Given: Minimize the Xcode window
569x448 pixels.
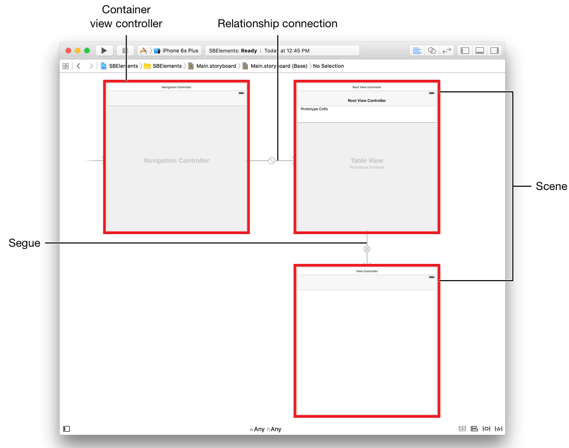Looking at the screenshot, I should (x=78, y=50).
